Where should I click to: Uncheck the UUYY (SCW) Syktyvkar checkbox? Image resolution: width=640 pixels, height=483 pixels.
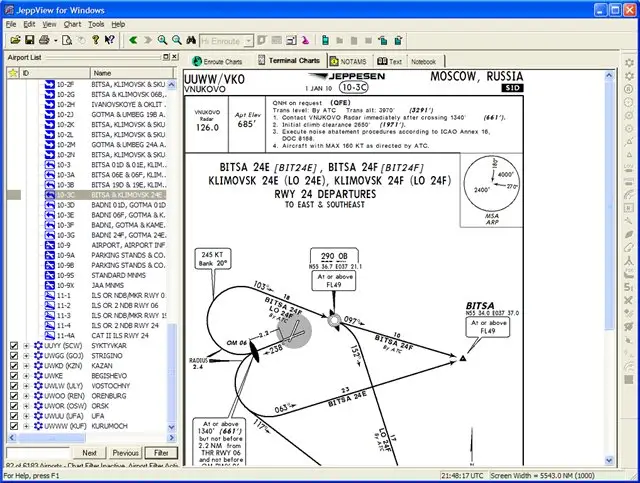(x=14, y=346)
